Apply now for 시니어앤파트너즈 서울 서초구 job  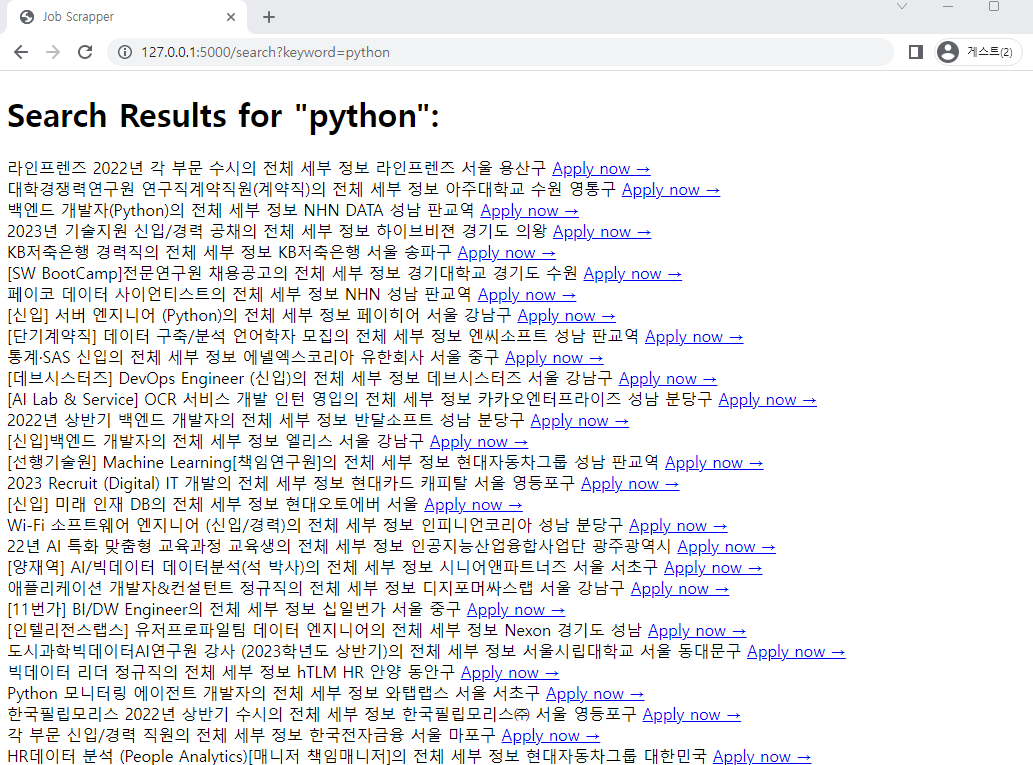(713, 568)
